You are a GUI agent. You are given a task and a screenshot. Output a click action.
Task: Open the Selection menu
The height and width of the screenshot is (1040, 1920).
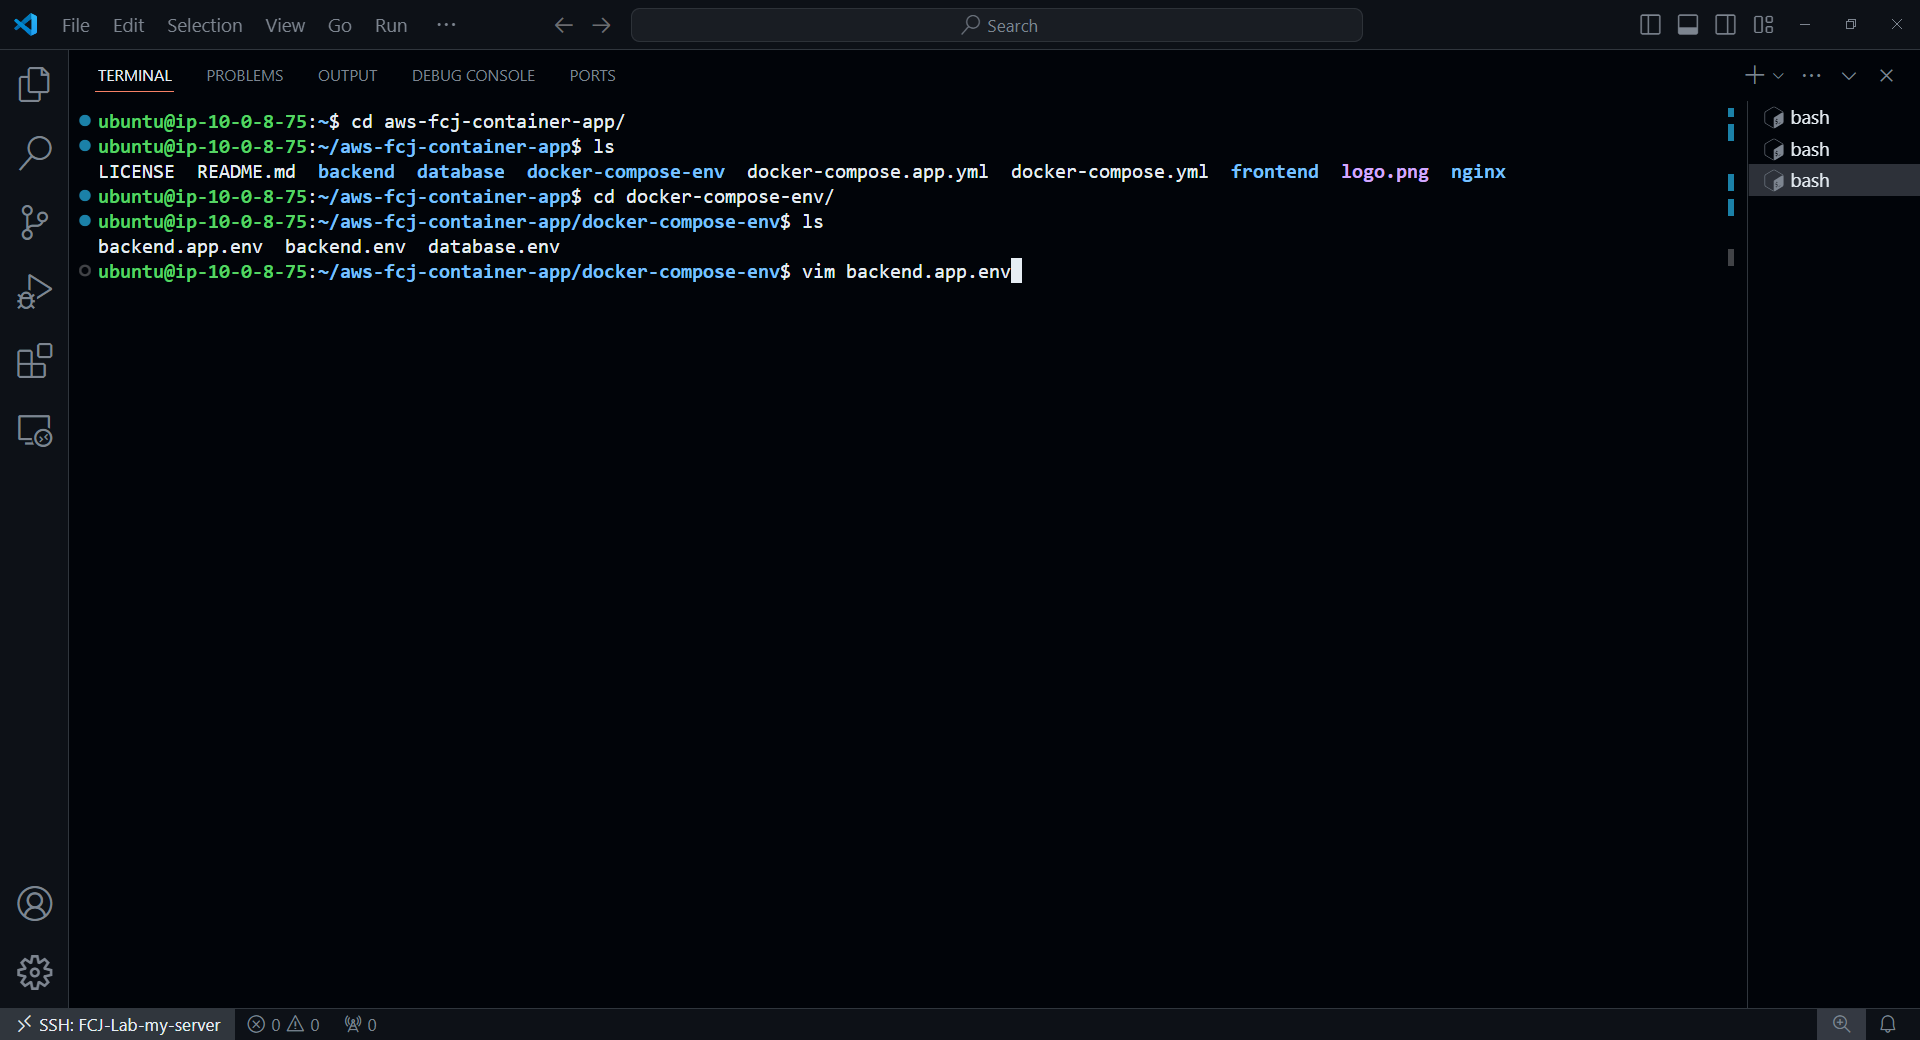[x=204, y=25]
